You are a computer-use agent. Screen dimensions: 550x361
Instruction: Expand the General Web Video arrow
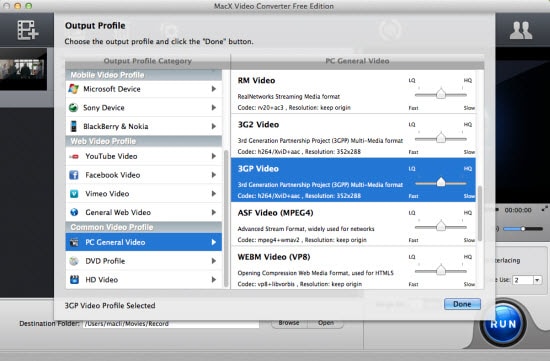pos(214,212)
